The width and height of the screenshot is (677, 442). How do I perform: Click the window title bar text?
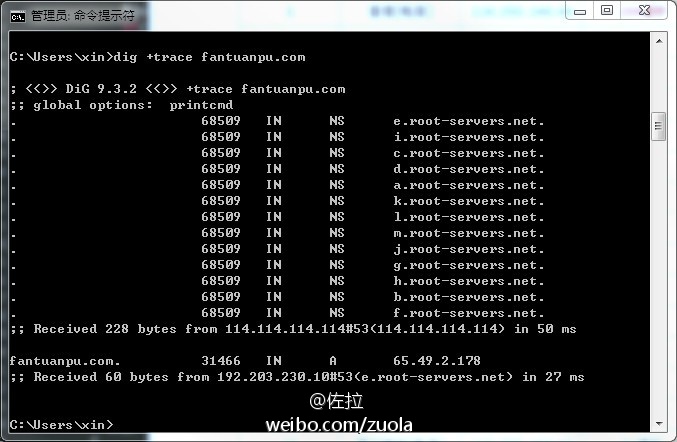[83, 16]
